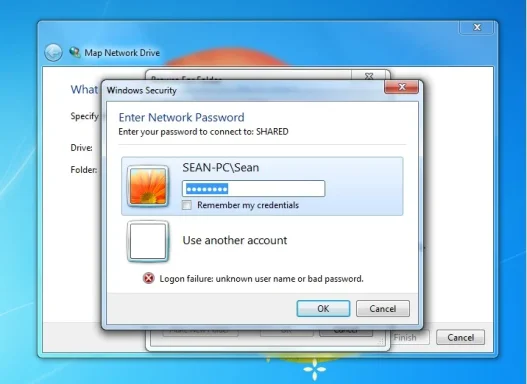This screenshot has width=527, height=384.
Task: Tick the Remember my credentials checkbox
Action: pyautogui.click(x=187, y=205)
